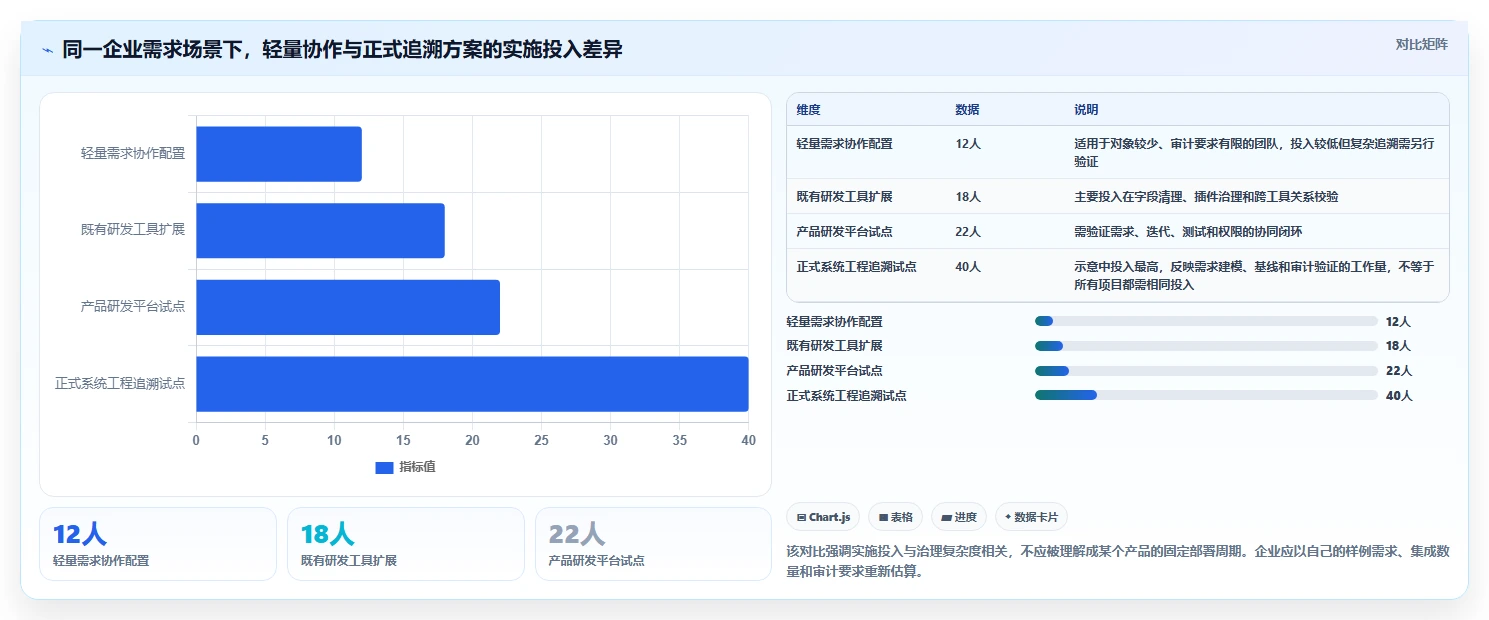Click the x-axis tick value 15
This screenshot has height=620, width=1489.
coord(403,440)
